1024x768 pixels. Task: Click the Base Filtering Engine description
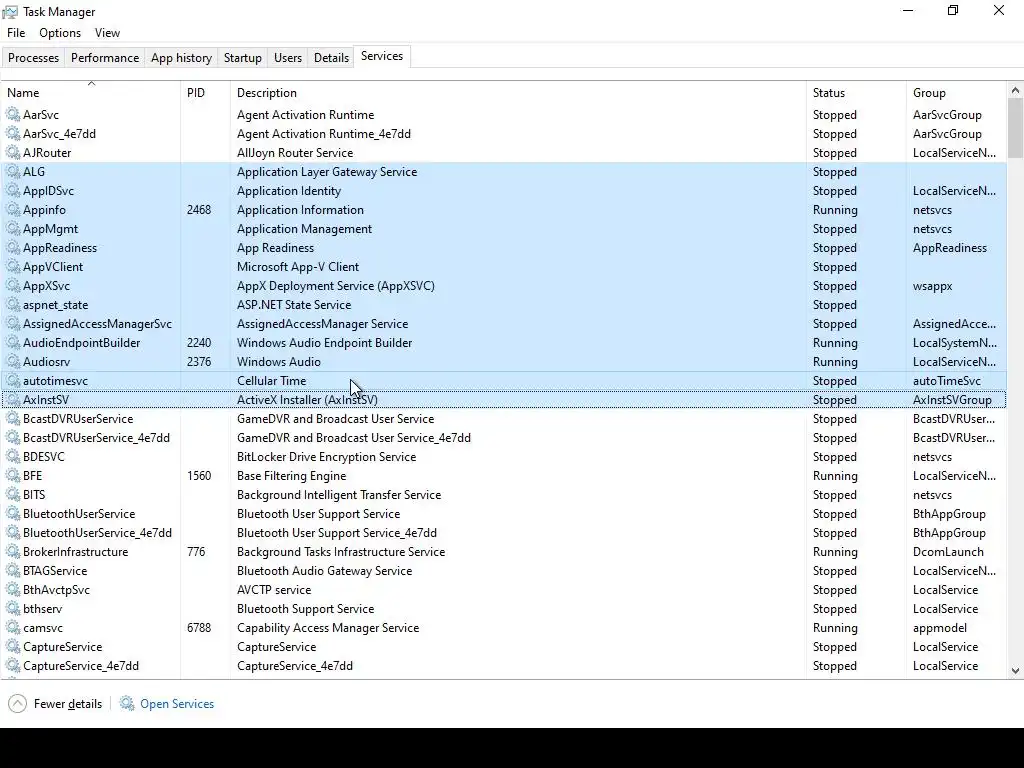tap(291, 475)
